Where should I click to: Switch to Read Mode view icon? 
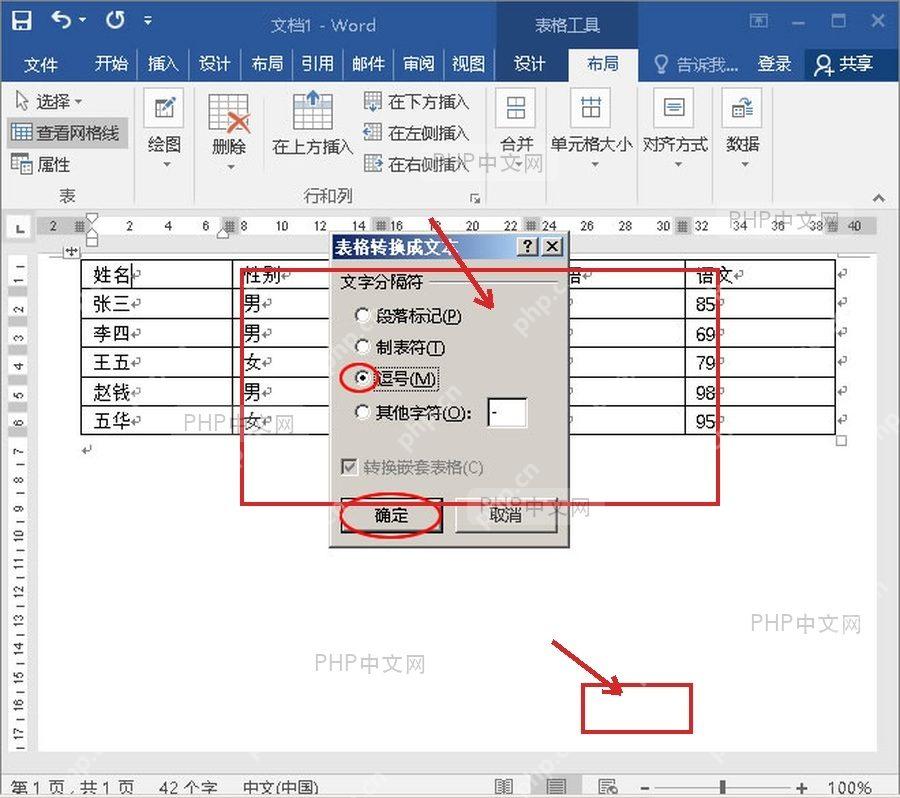(503, 787)
